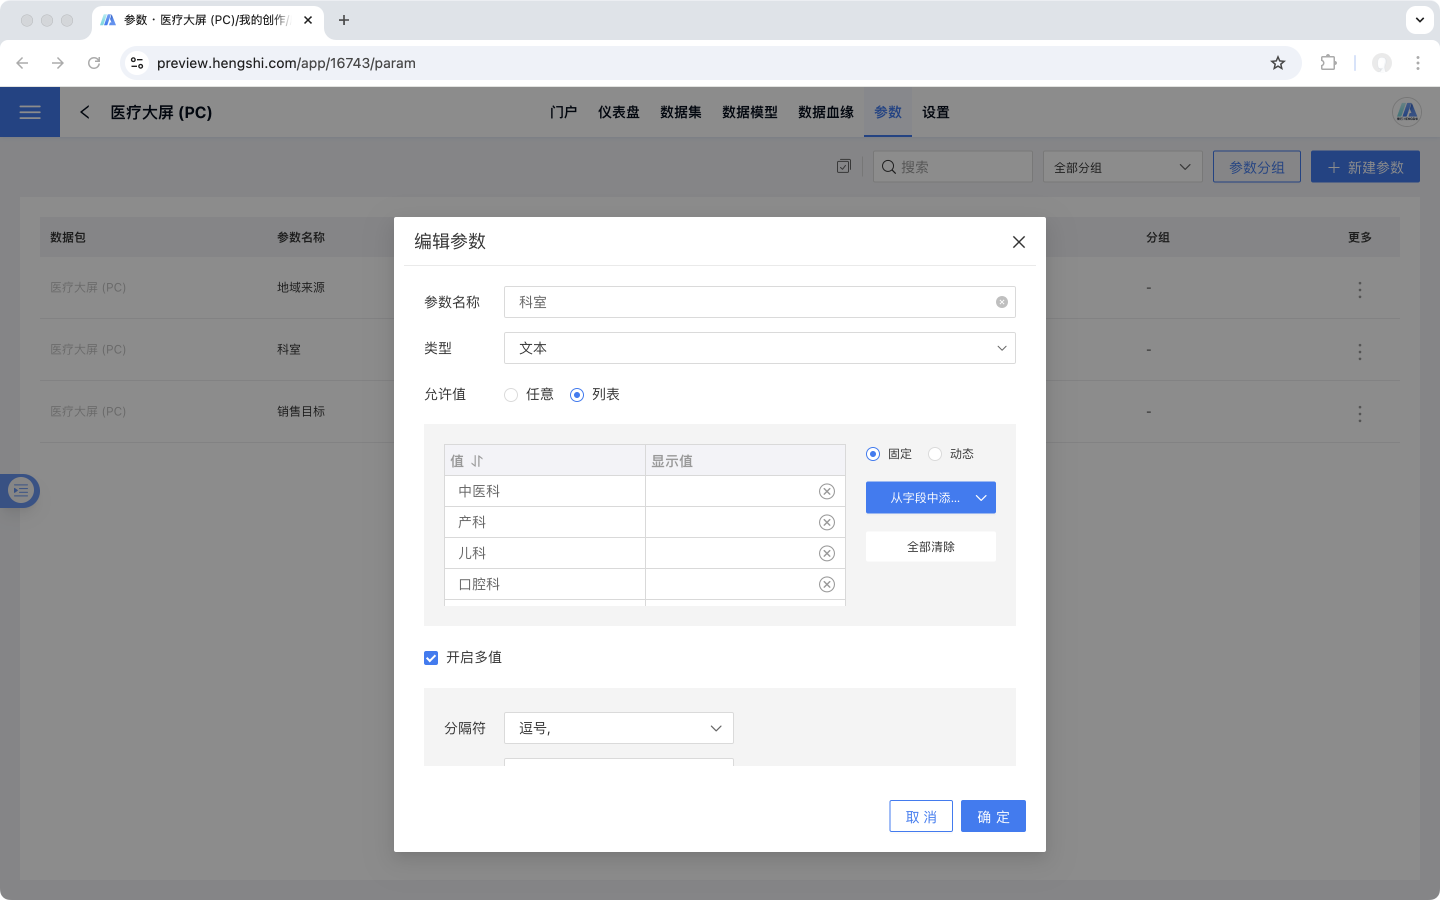This screenshot has height=900, width=1440.
Task: Delete the 产科 row with its X icon
Action: pos(827,522)
